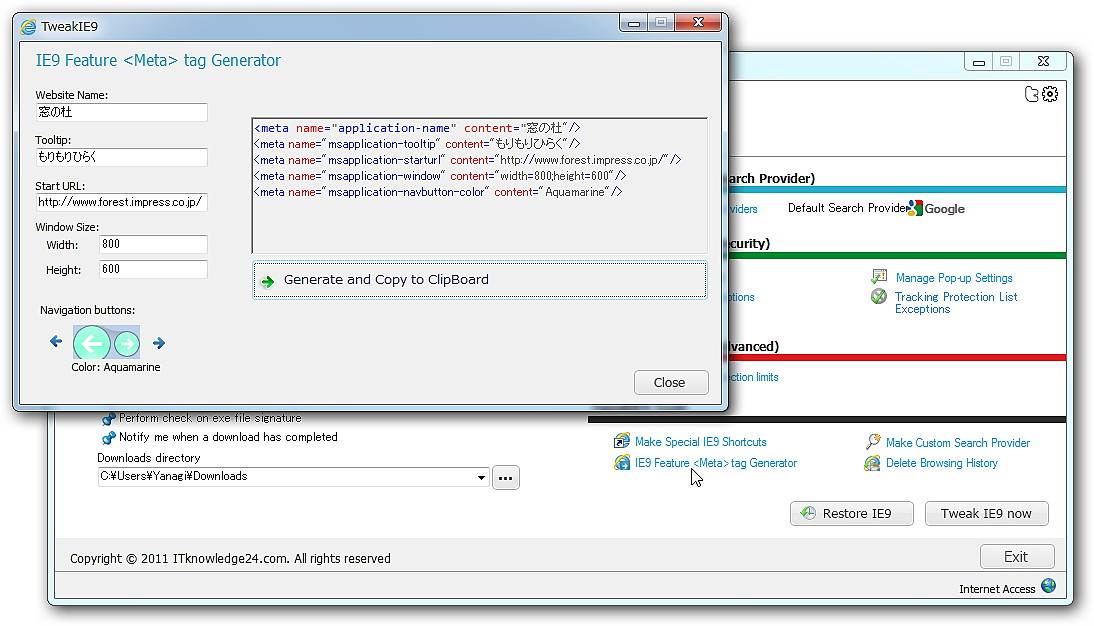Click the generated meta tag output box
This screenshot has width=1094, height=626.
point(479,186)
